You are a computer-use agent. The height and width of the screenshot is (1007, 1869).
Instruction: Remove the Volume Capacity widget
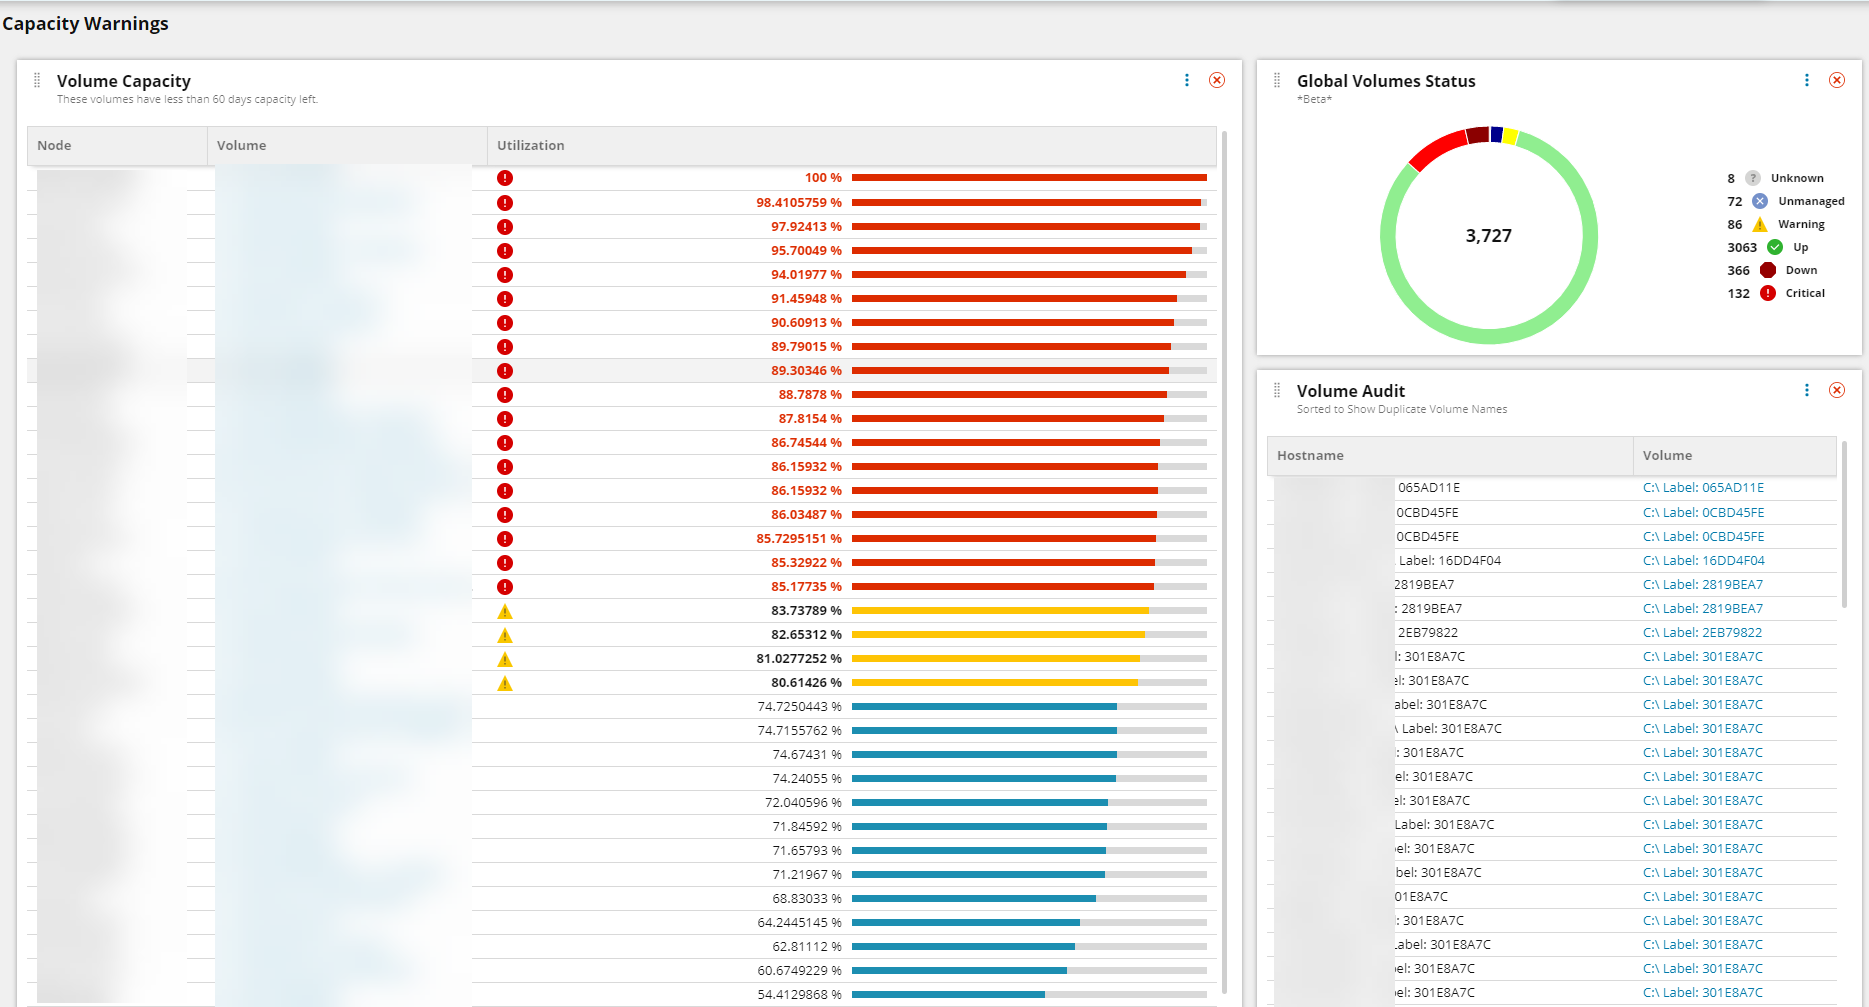[x=1217, y=80]
